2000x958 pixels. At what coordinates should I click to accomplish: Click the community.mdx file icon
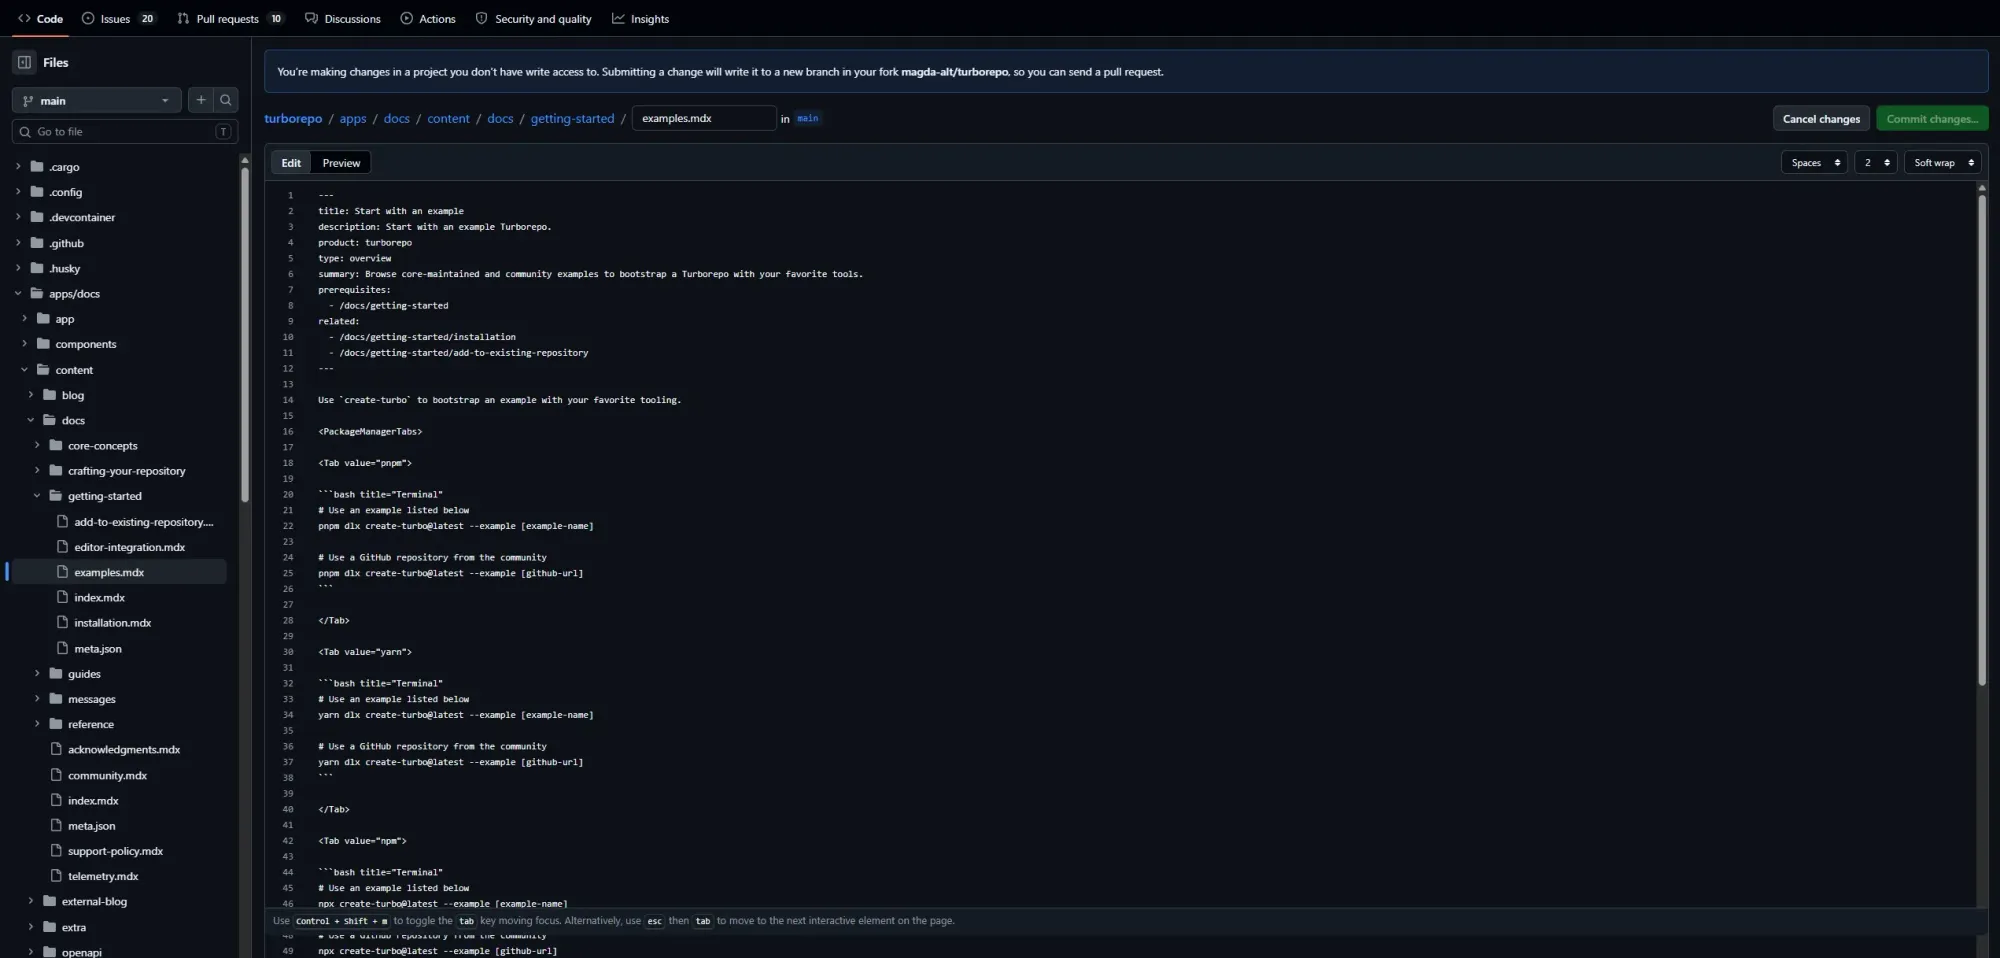pyautogui.click(x=56, y=775)
